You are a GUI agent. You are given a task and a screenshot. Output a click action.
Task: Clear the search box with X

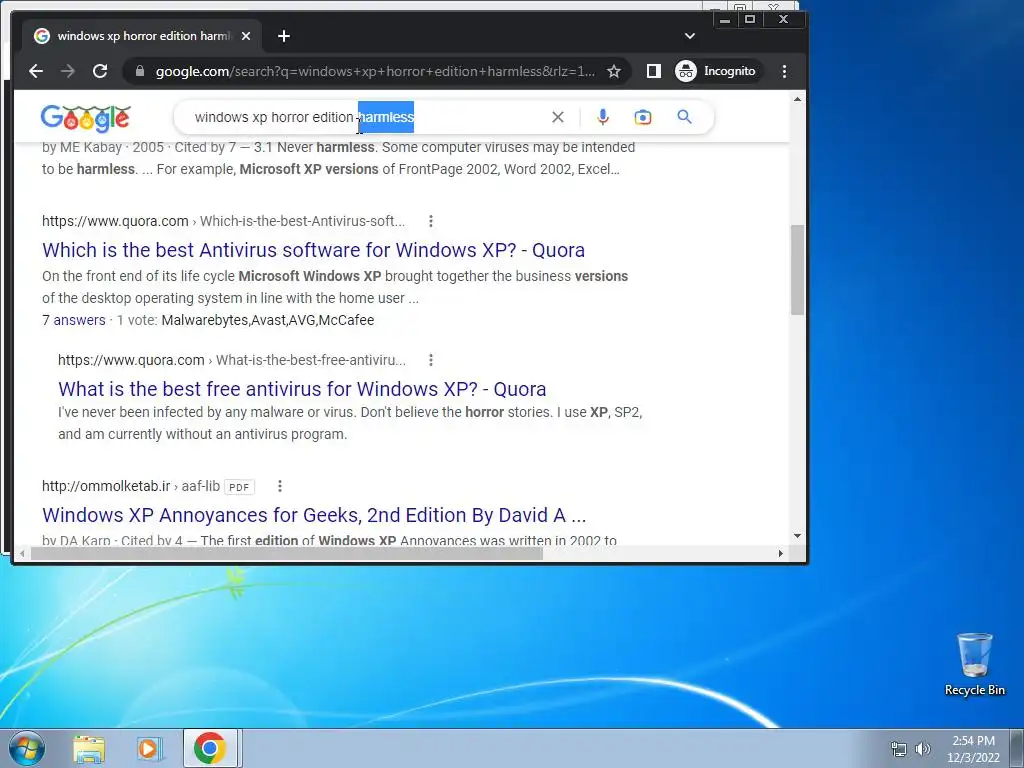coord(558,117)
